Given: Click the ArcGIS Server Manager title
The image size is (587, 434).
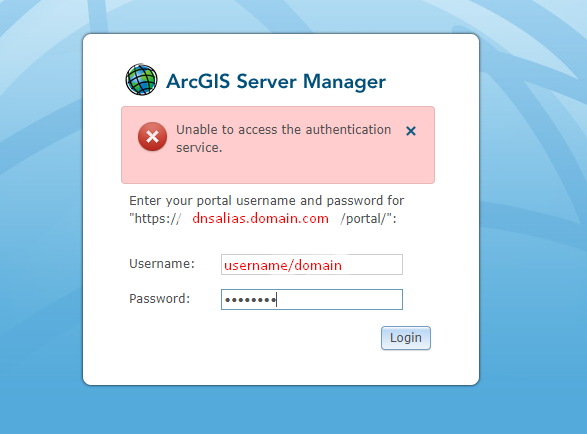Looking at the screenshot, I should (x=276, y=81).
